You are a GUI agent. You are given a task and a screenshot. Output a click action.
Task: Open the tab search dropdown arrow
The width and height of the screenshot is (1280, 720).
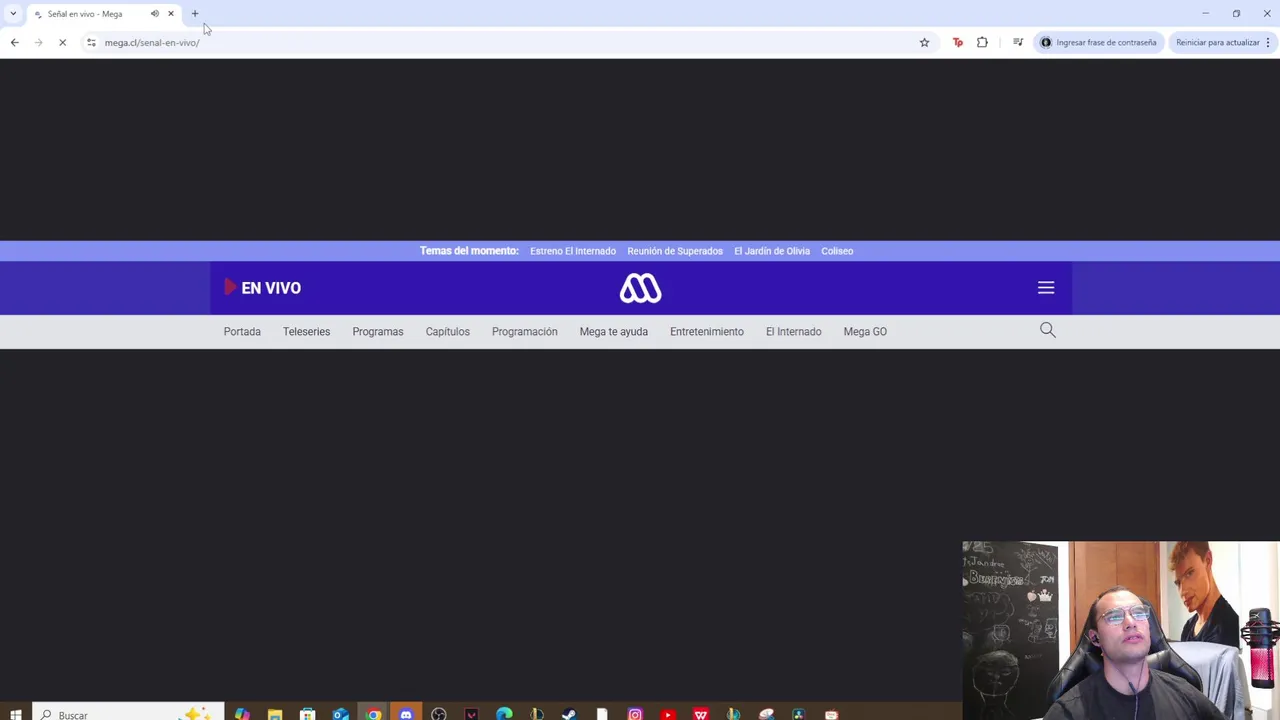pyautogui.click(x=13, y=14)
